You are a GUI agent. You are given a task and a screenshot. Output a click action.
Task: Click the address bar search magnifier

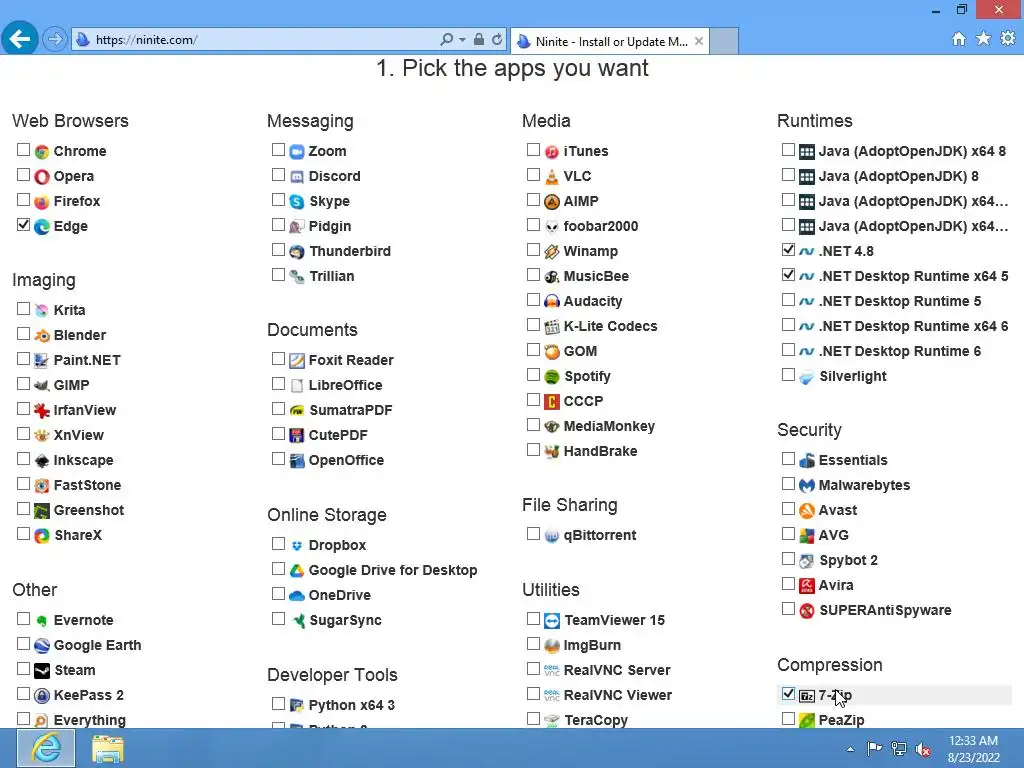click(447, 40)
